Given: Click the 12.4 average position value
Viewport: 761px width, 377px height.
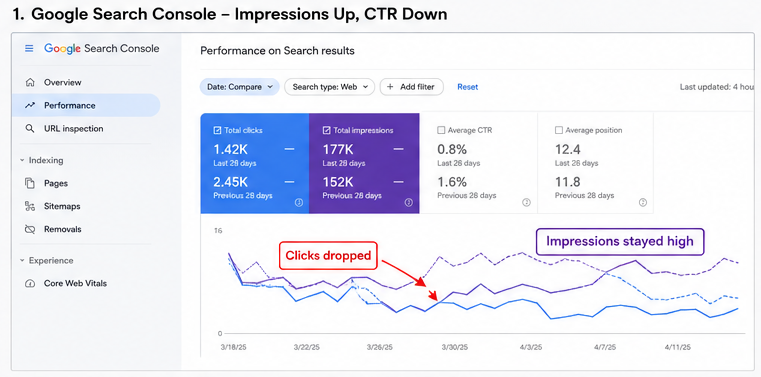Looking at the screenshot, I should pos(568,148).
